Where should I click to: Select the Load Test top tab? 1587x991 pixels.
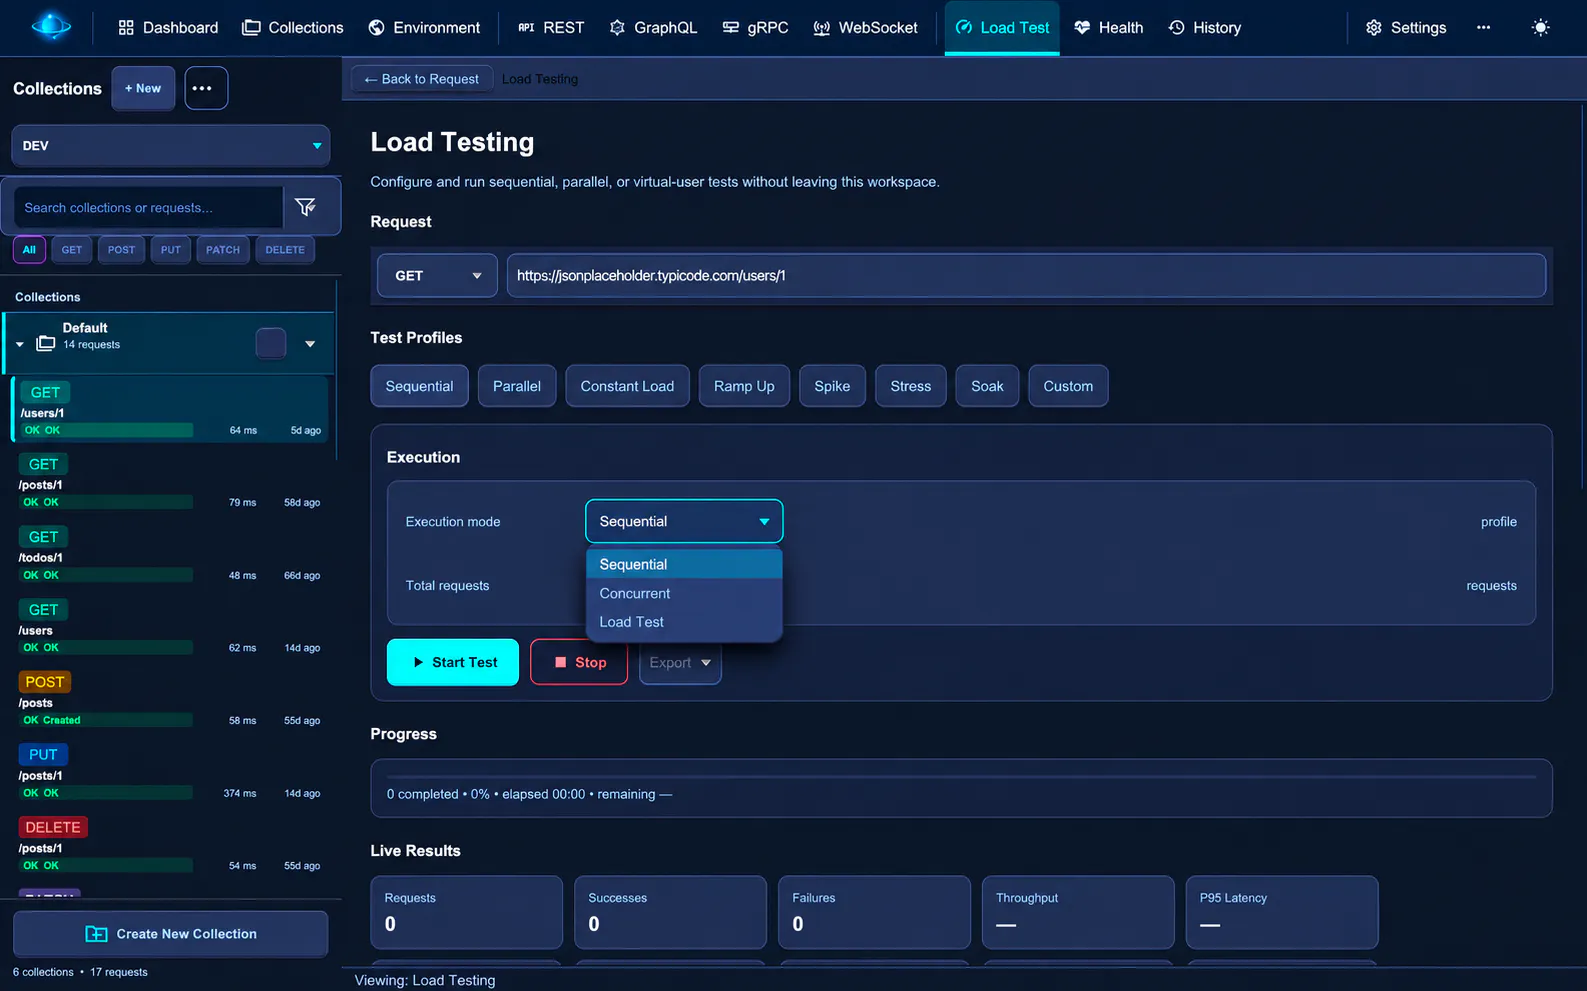pos(1002,28)
